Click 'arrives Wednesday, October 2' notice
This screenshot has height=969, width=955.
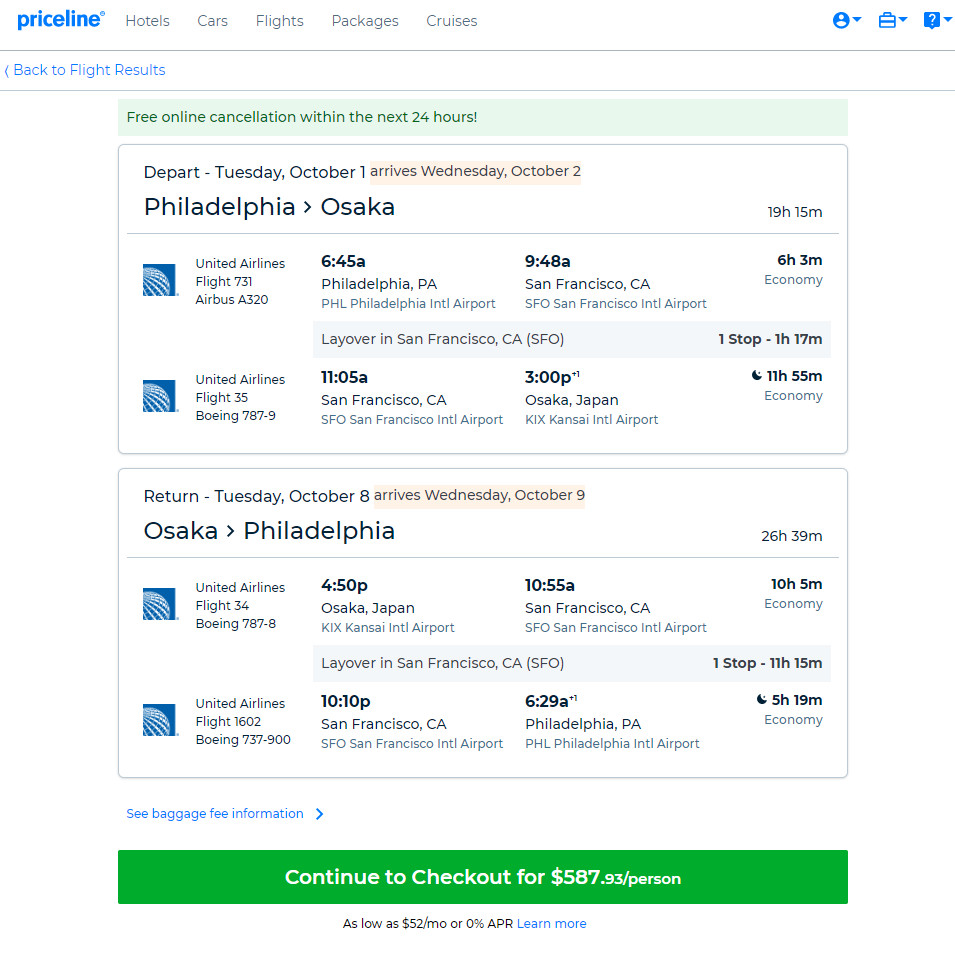[x=475, y=171]
